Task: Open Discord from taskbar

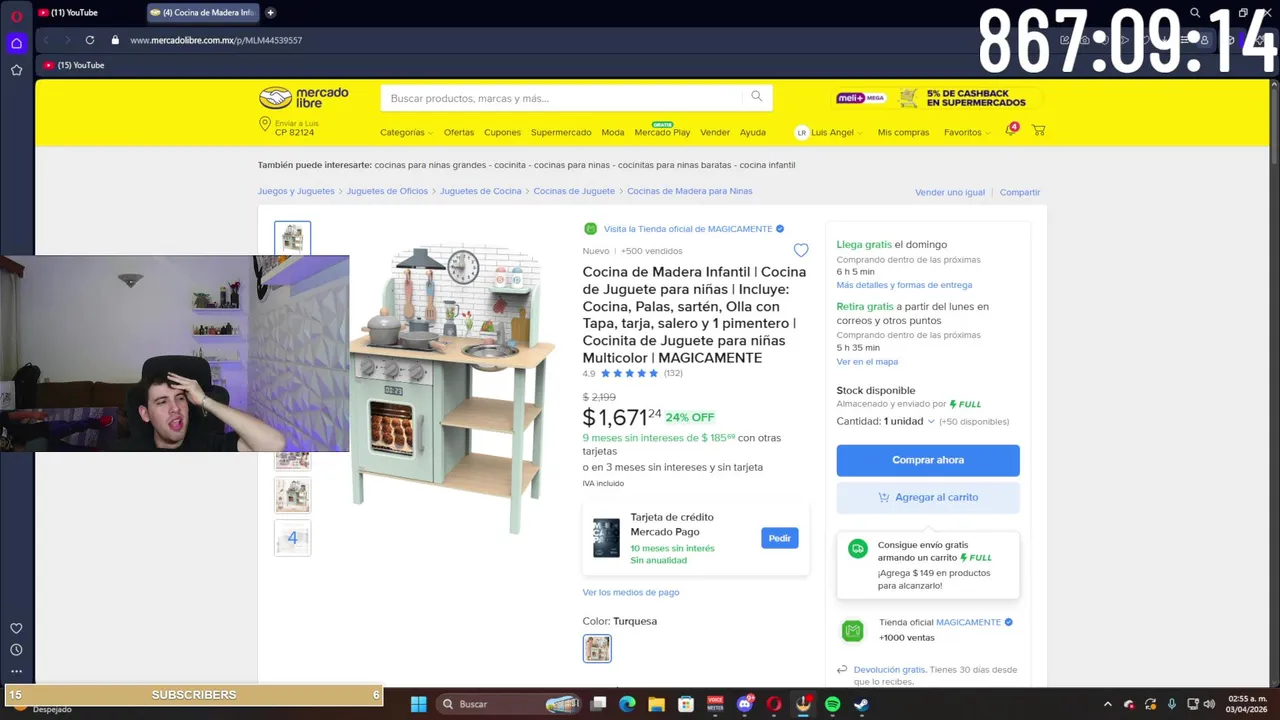Action: coord(744,704)
